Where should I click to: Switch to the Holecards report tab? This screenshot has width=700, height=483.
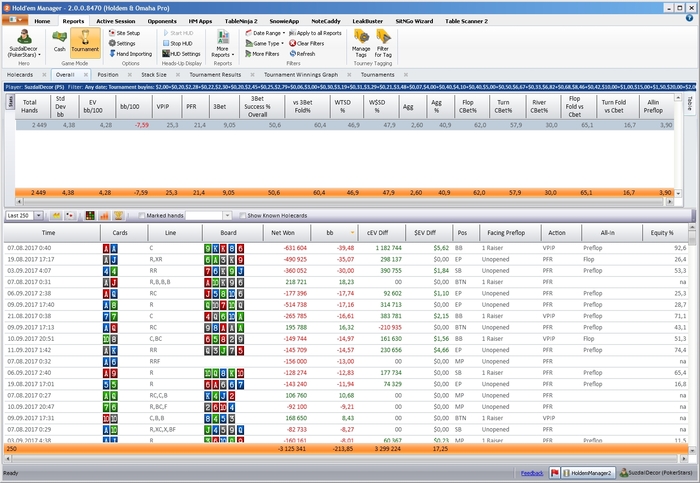click(x=20, y=75)
